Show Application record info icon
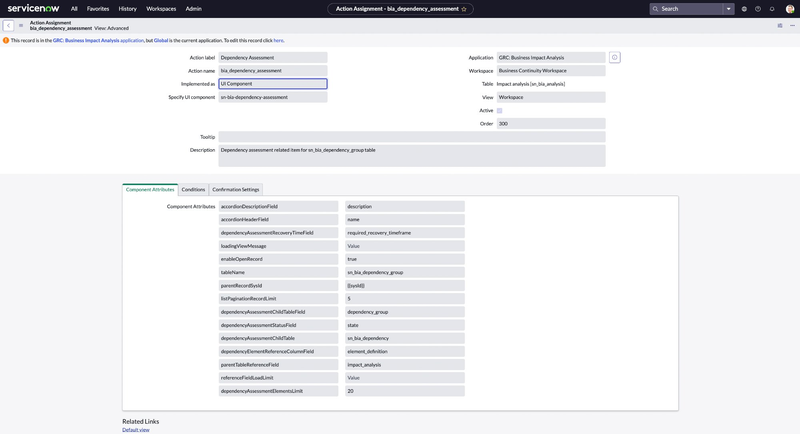The height and width of the screenshot is (434, 800). 614,58
